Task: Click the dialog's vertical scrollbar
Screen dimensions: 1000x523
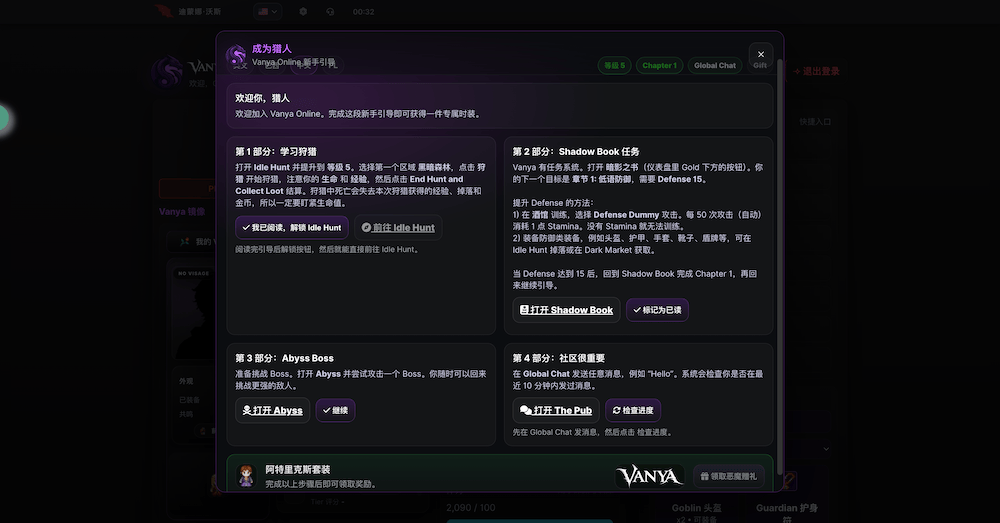Action: [780, 250]
